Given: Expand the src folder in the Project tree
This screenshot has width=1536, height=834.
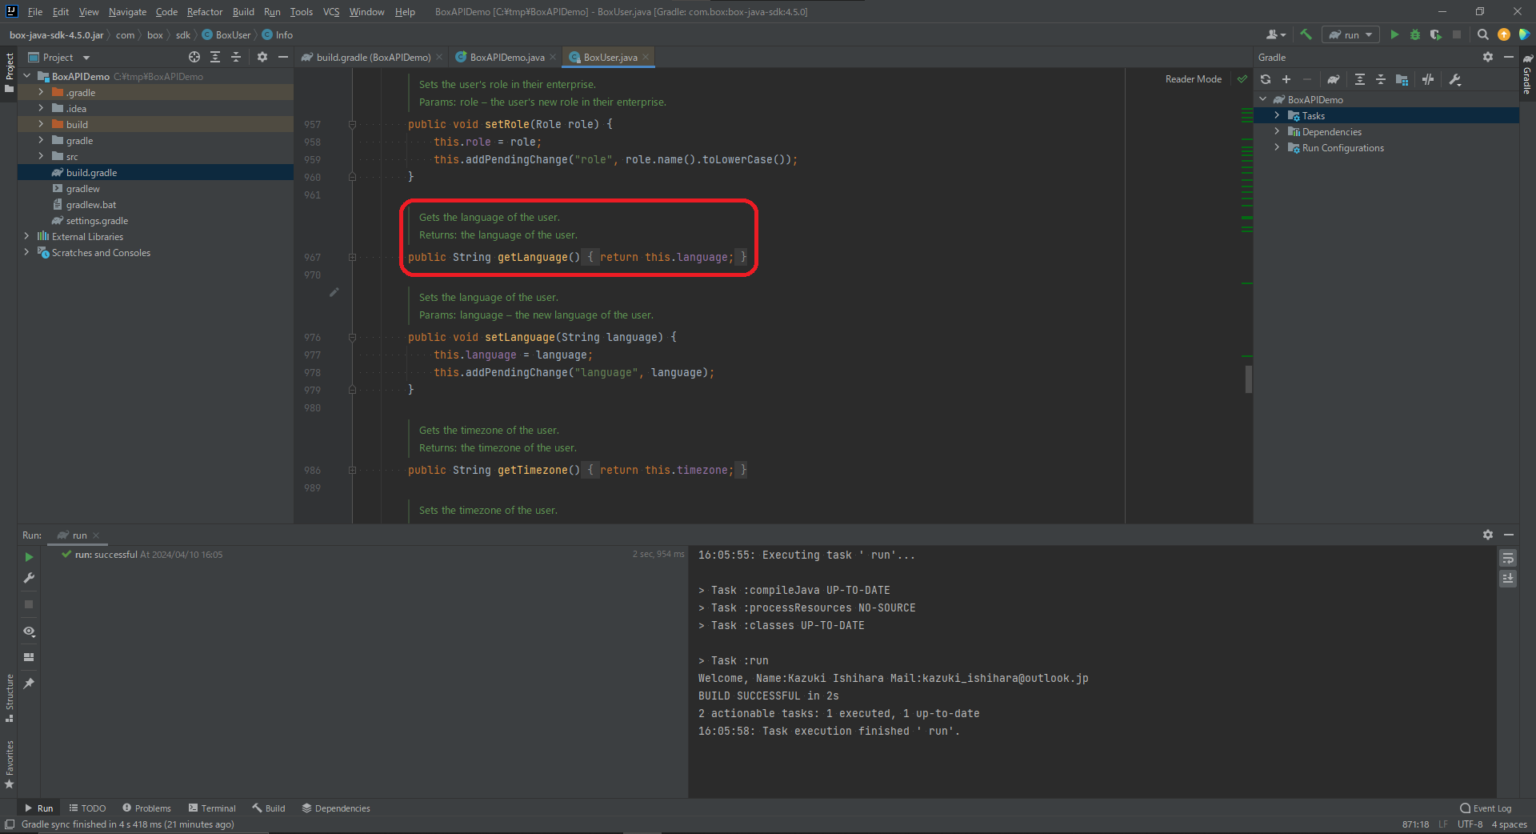Looking at the screenshot, I should click(x=41, y=156).
